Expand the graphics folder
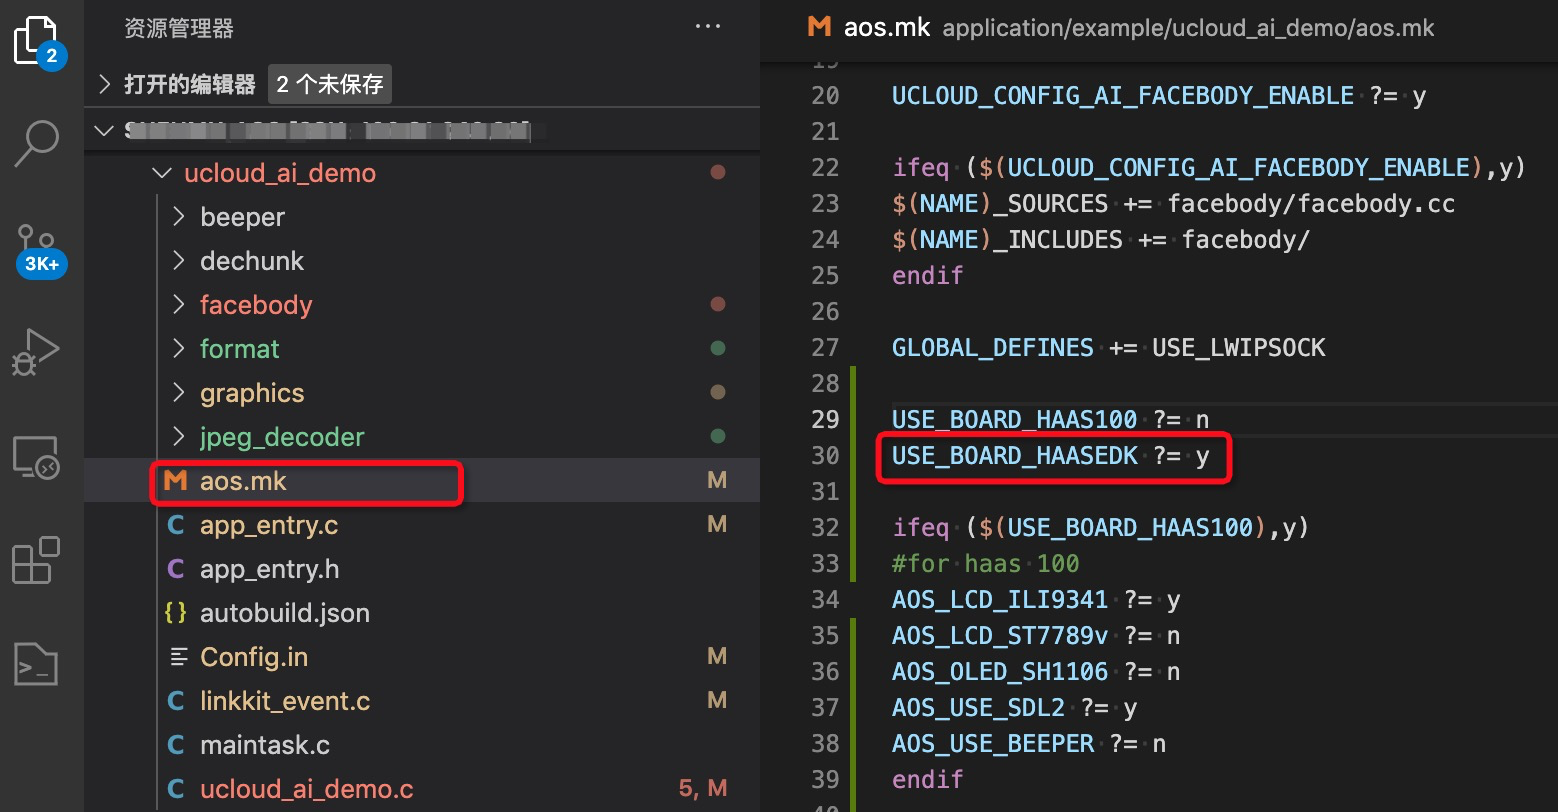This screenshot has height=812, width=1558. pyautogui.click(x=179, y=393)
